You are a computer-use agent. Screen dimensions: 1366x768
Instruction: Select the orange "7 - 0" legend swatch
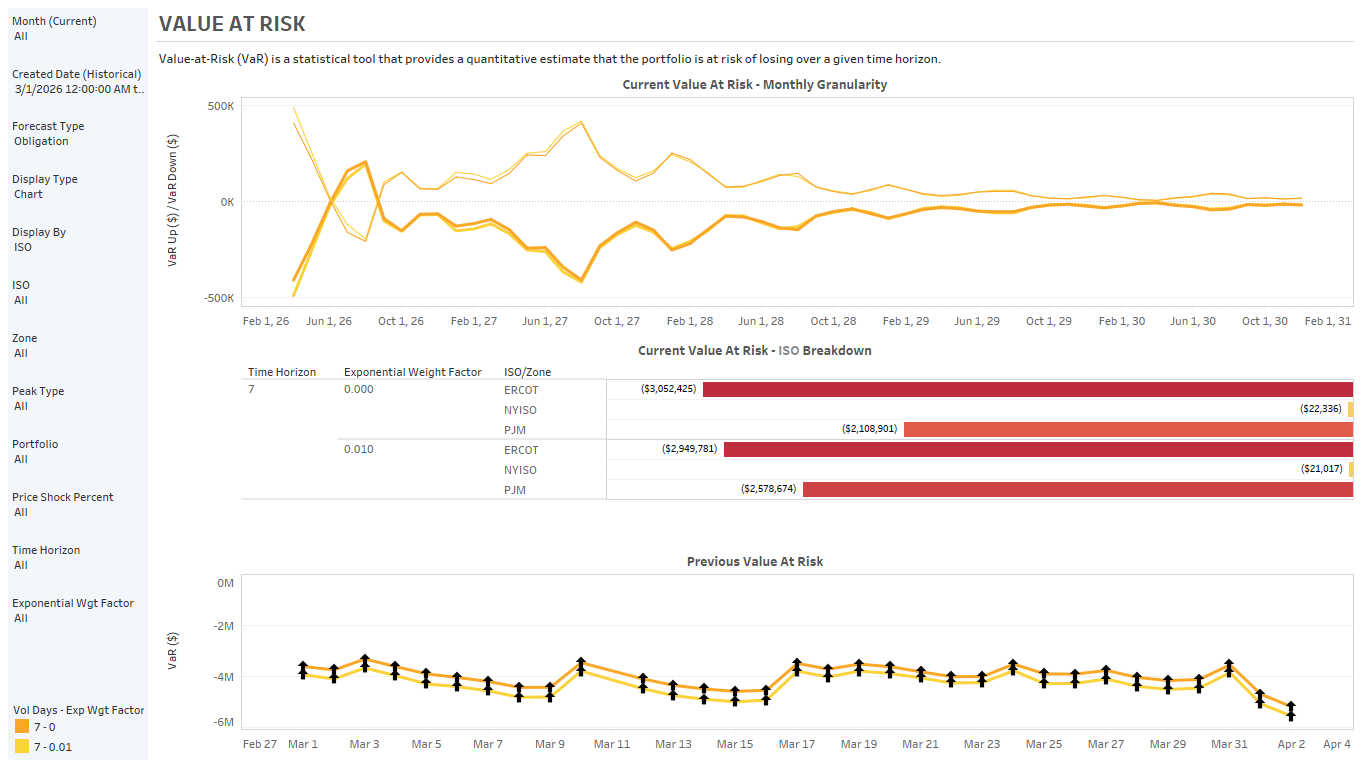click(x=22, y=727)
